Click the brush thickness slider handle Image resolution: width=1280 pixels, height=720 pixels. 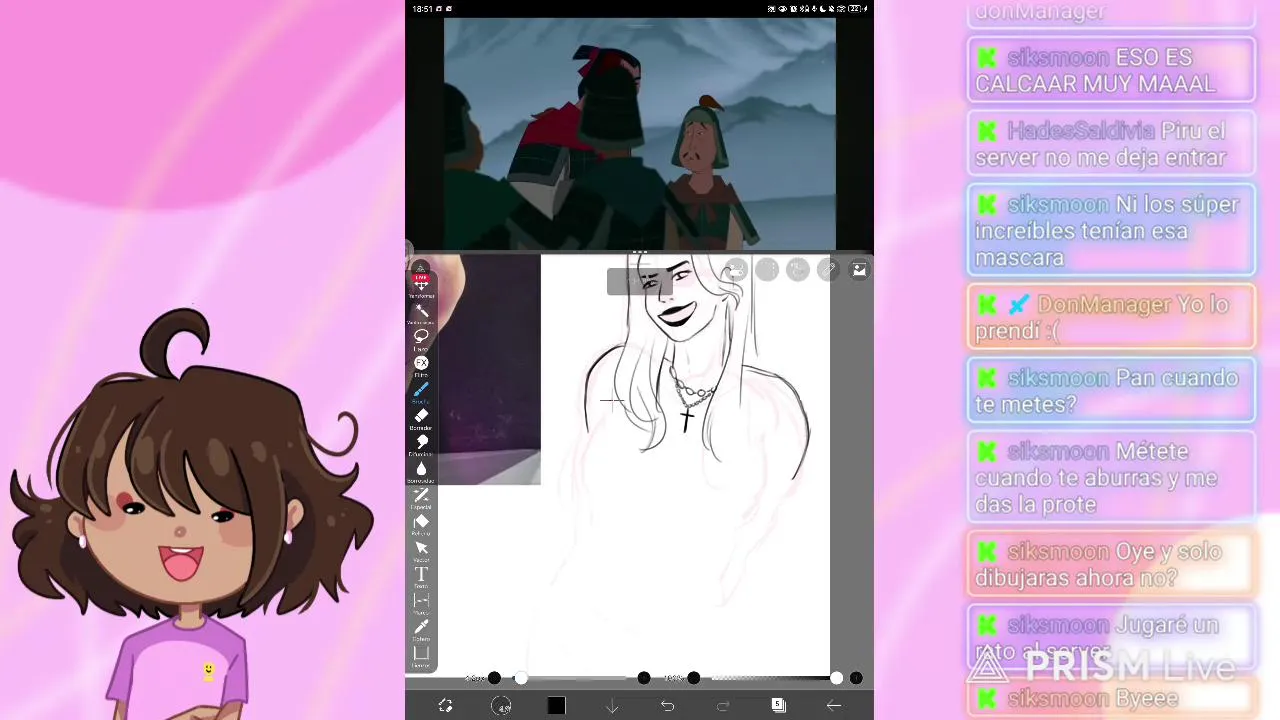click(x=520, y=678)
